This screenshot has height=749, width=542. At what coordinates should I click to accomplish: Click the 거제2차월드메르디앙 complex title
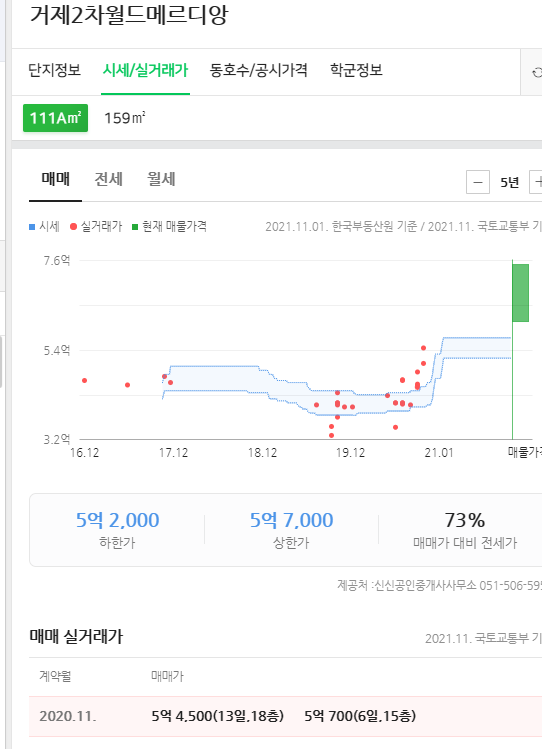click(129, 14)
